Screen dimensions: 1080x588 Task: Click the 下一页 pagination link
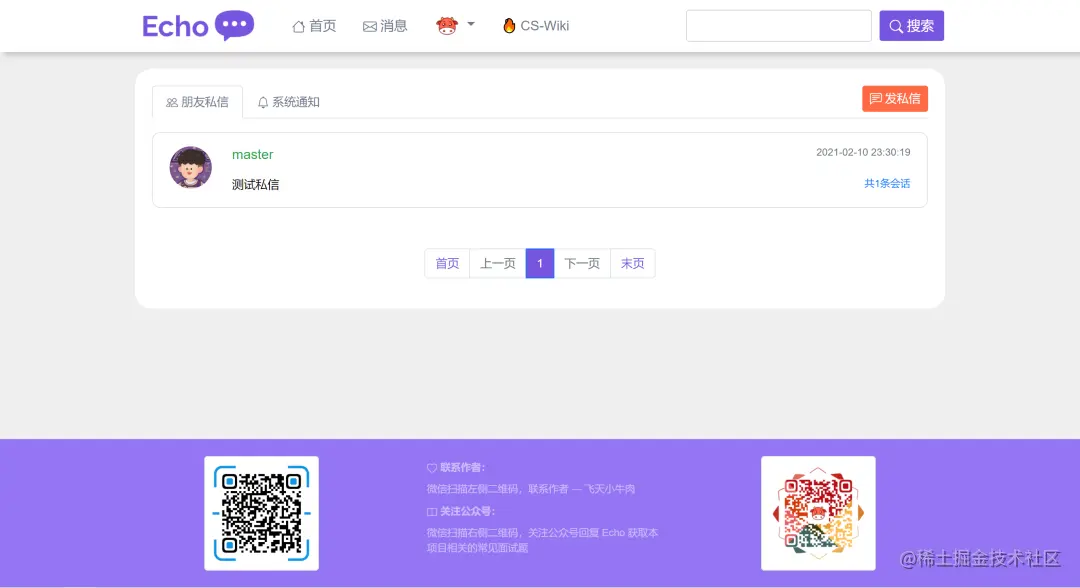pos(582,263)
